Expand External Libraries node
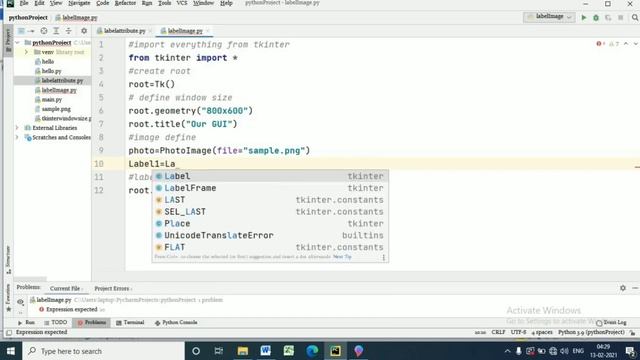 tap(17, 128)
